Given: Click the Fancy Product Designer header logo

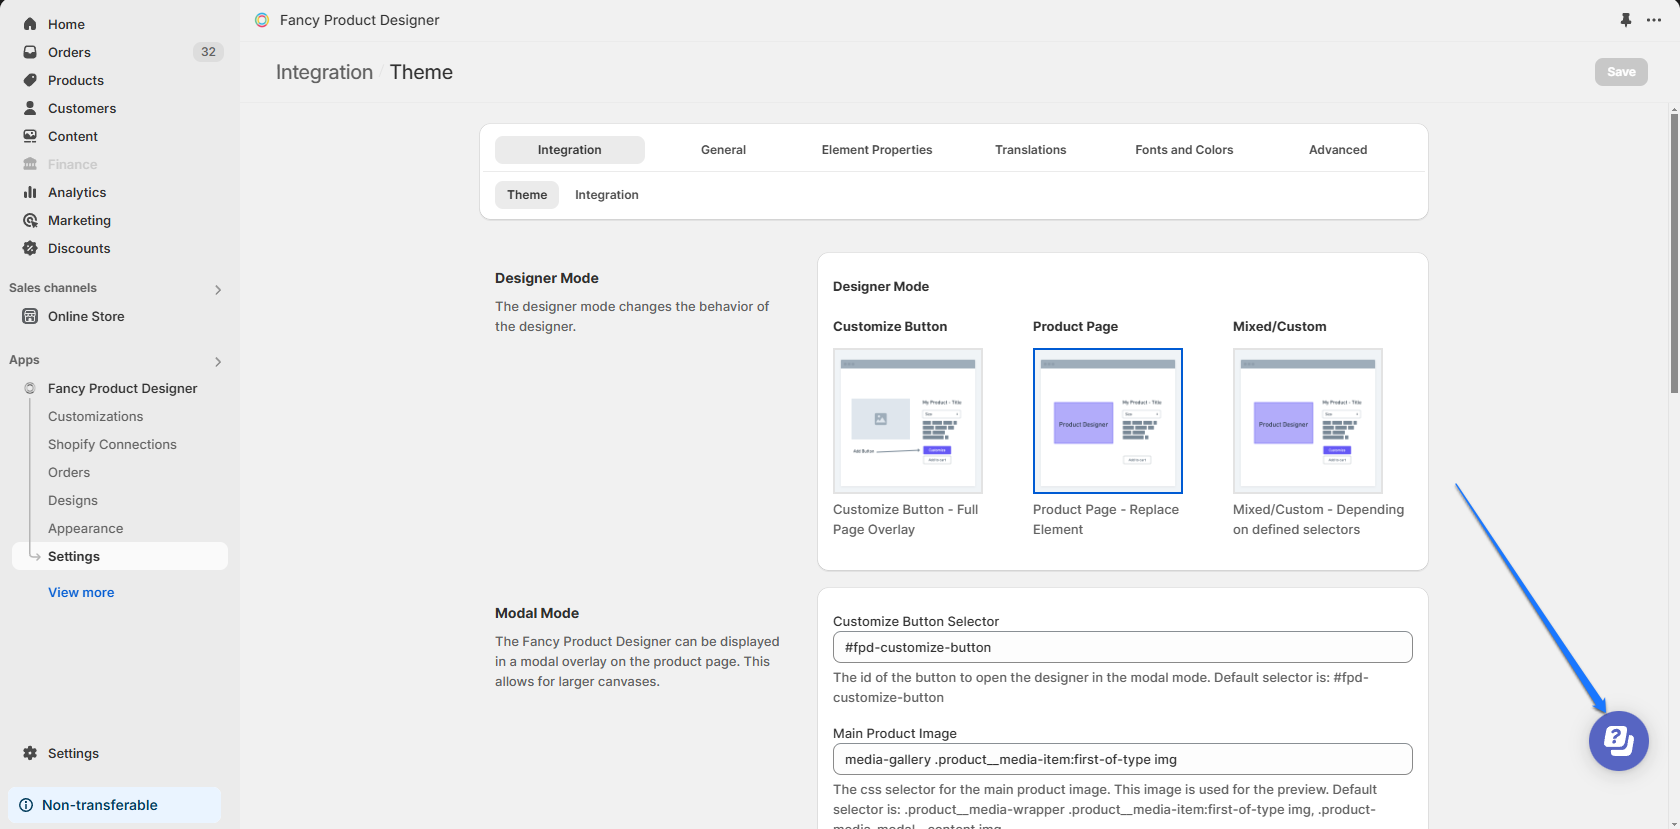Looking at the screenshot, I should pos(262,20).
